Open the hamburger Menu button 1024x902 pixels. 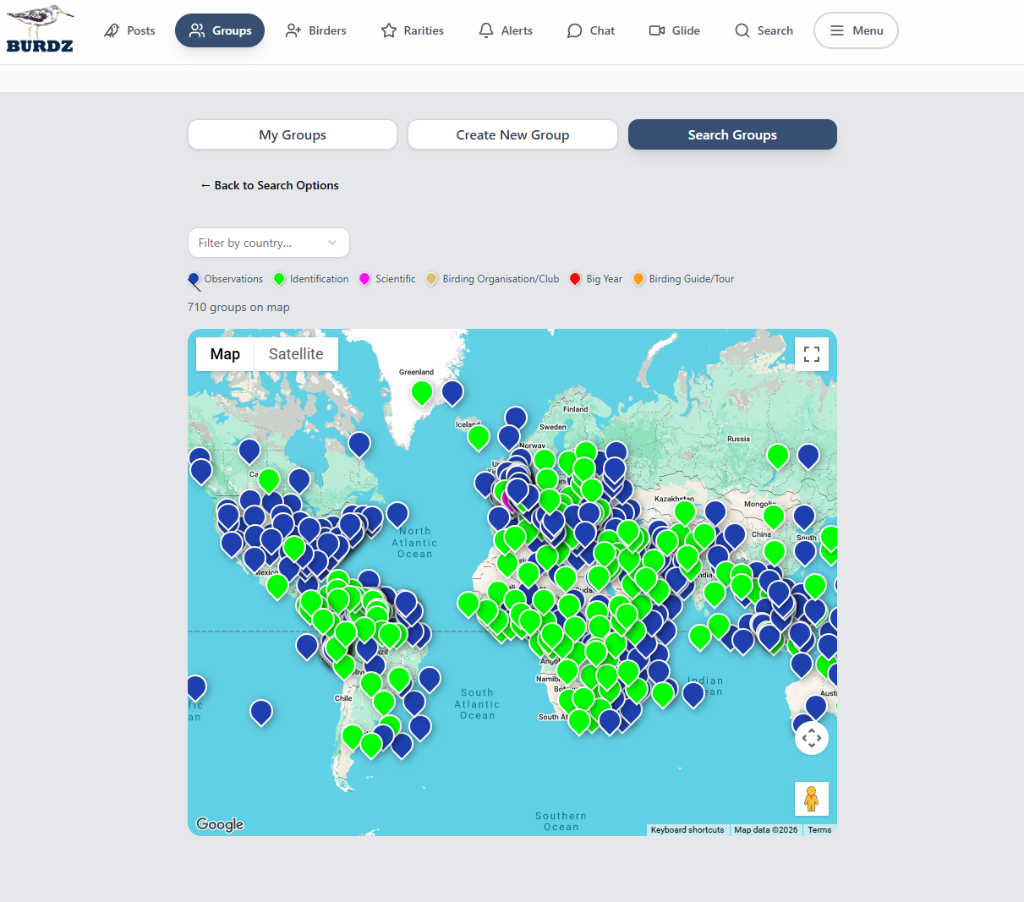pyautogui.click(x=856, y=31)
